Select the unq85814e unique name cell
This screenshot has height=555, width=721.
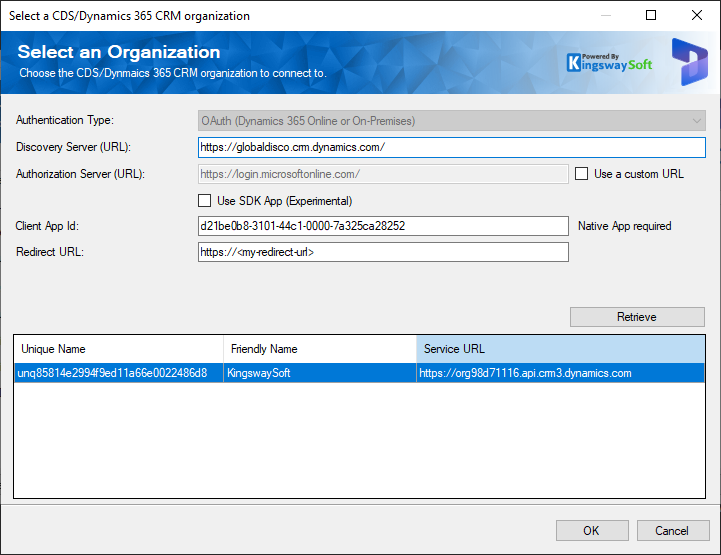tap(112, 373)
